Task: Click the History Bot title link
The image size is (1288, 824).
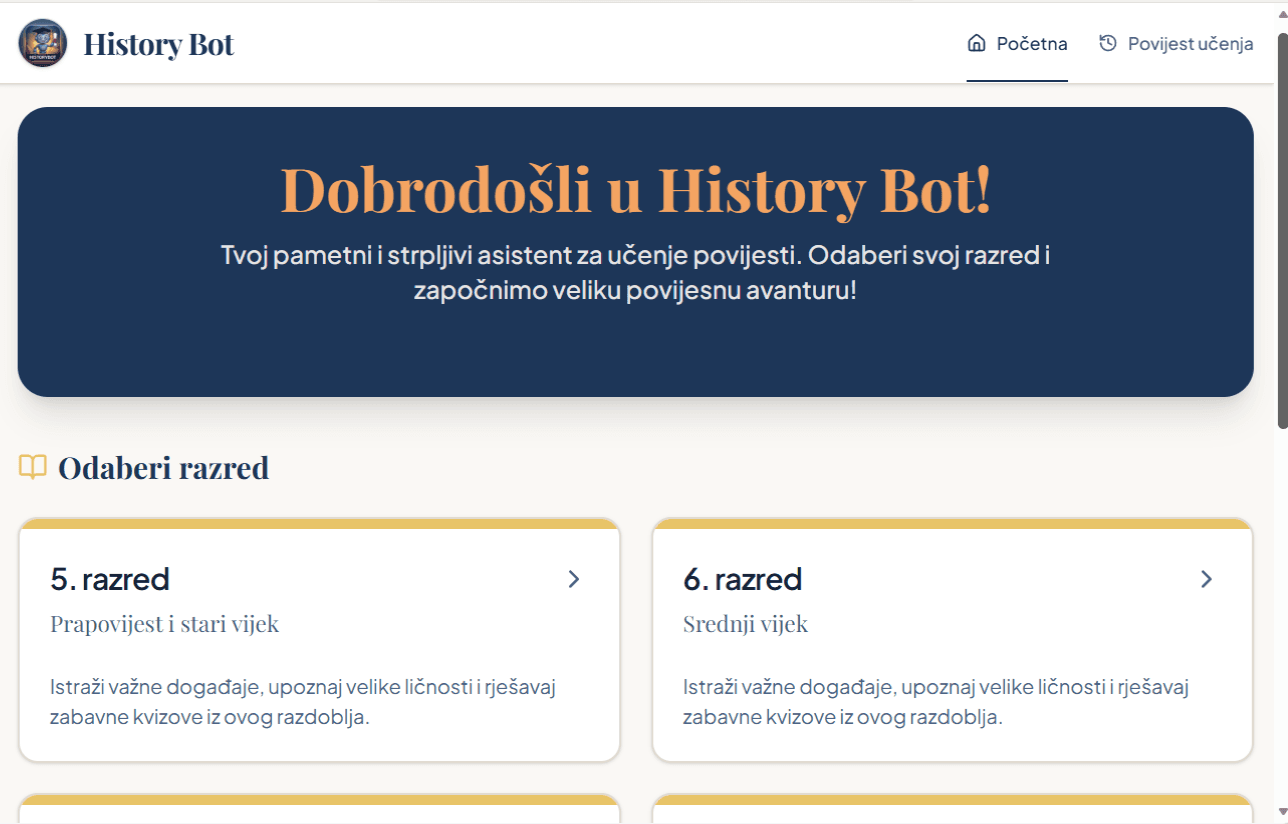Action: coord(159,44)
